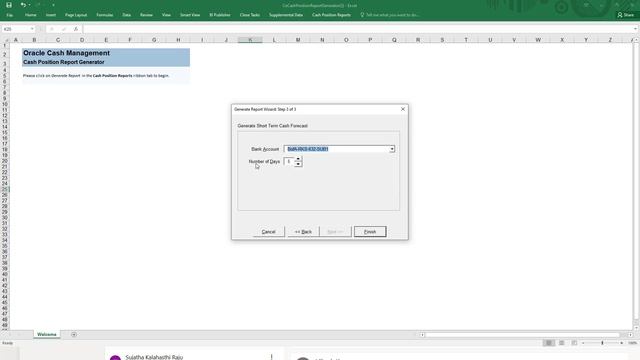Increase Number of Days with up spinner

(298, 159)
